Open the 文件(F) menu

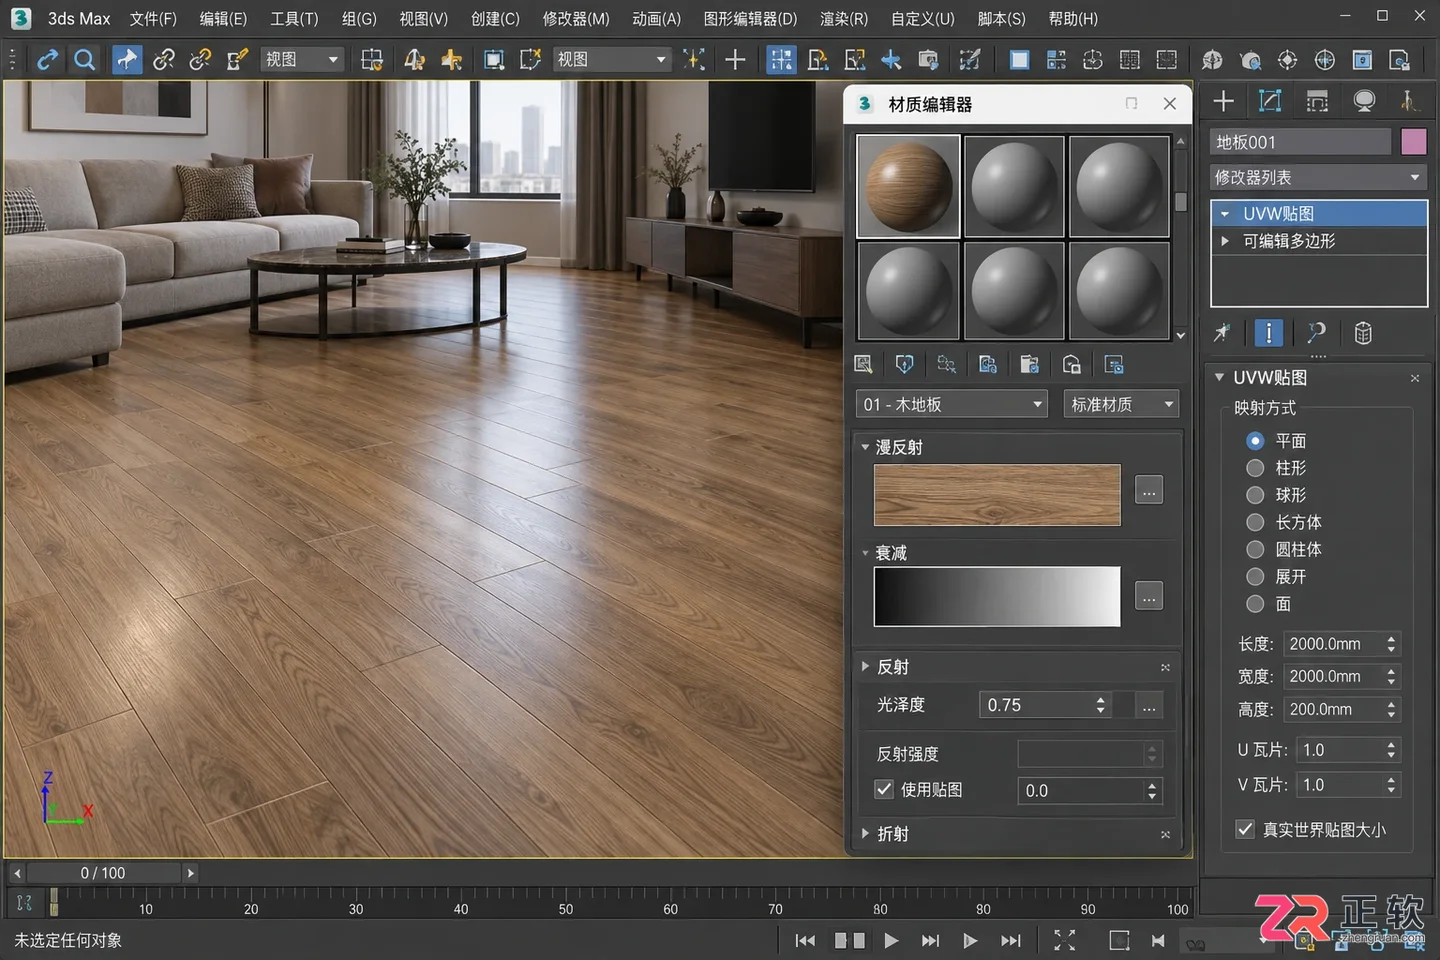(x=153, y=19)
